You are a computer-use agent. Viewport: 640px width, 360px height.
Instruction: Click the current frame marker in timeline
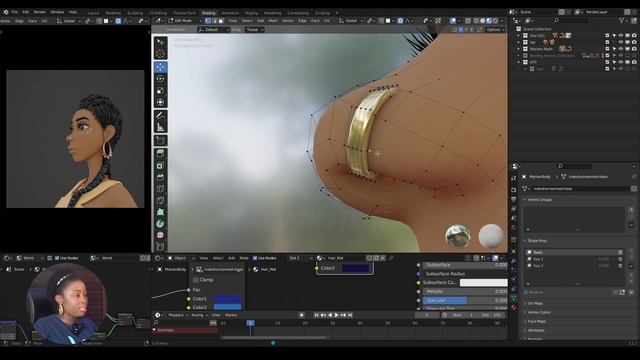(251, 323)
